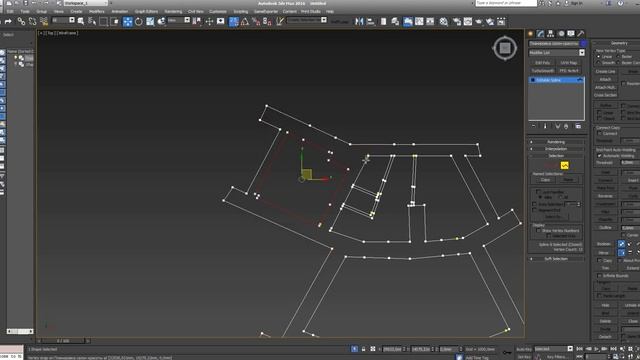This screenshot has width=640, height=360.
Task: Click the keyword search field
Action: point(506,3)
